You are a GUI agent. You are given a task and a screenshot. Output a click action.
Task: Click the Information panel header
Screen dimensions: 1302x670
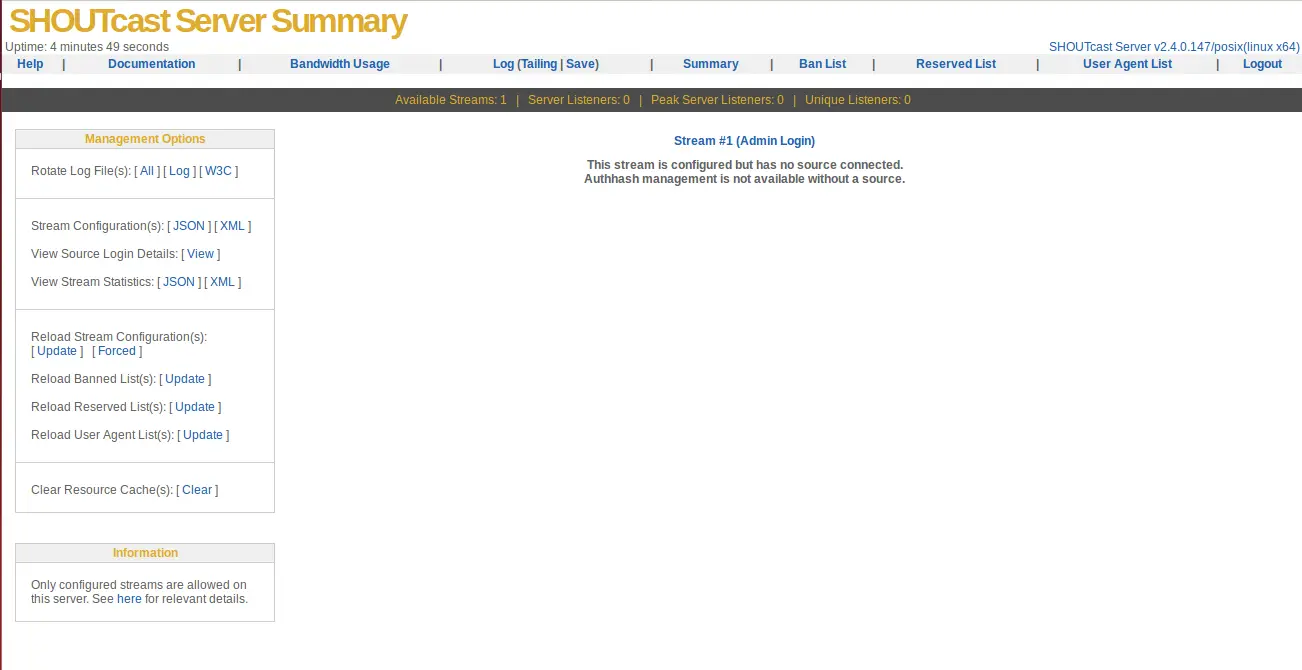[x=145, y=553]
